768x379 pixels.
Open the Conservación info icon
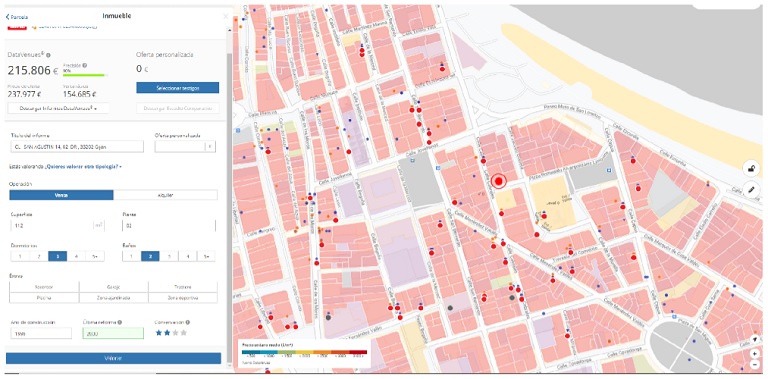[x=188, y=322]
